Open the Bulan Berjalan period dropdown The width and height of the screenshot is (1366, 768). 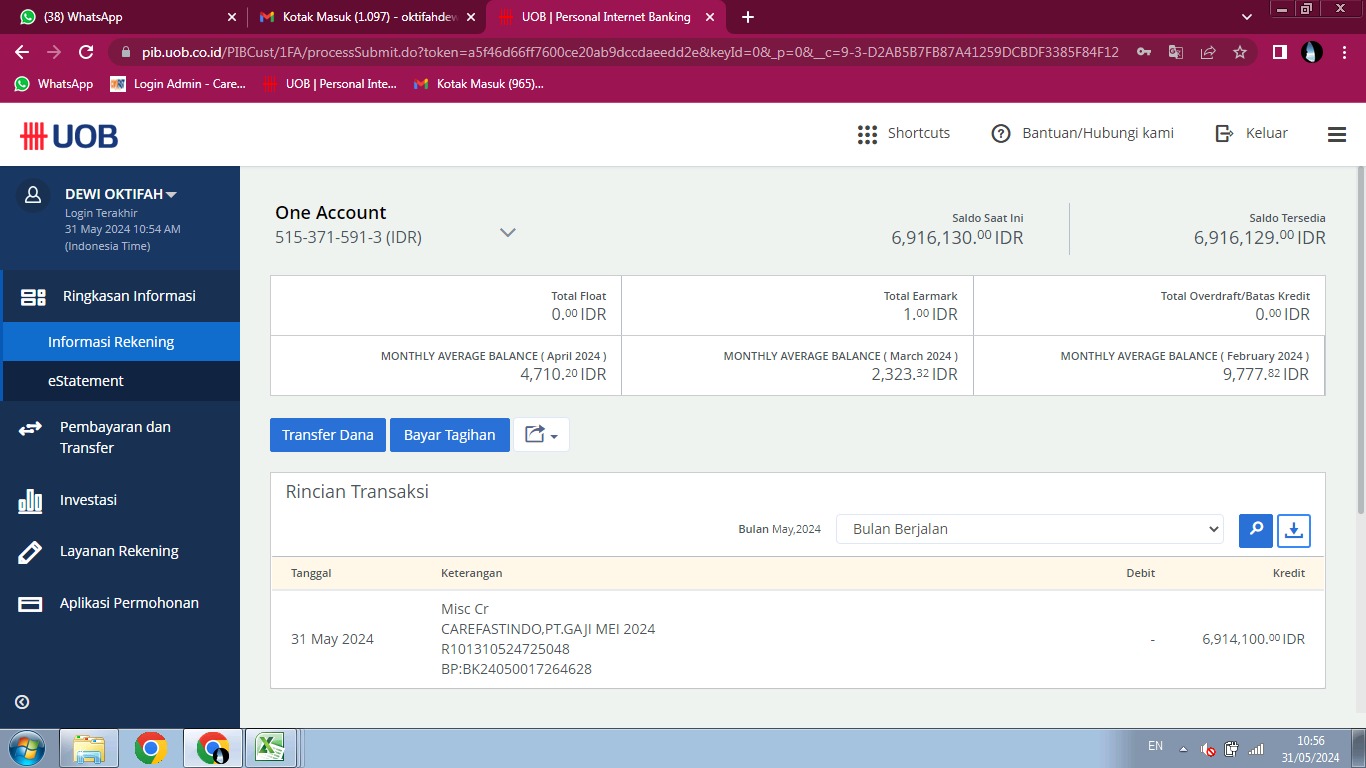1030,529
